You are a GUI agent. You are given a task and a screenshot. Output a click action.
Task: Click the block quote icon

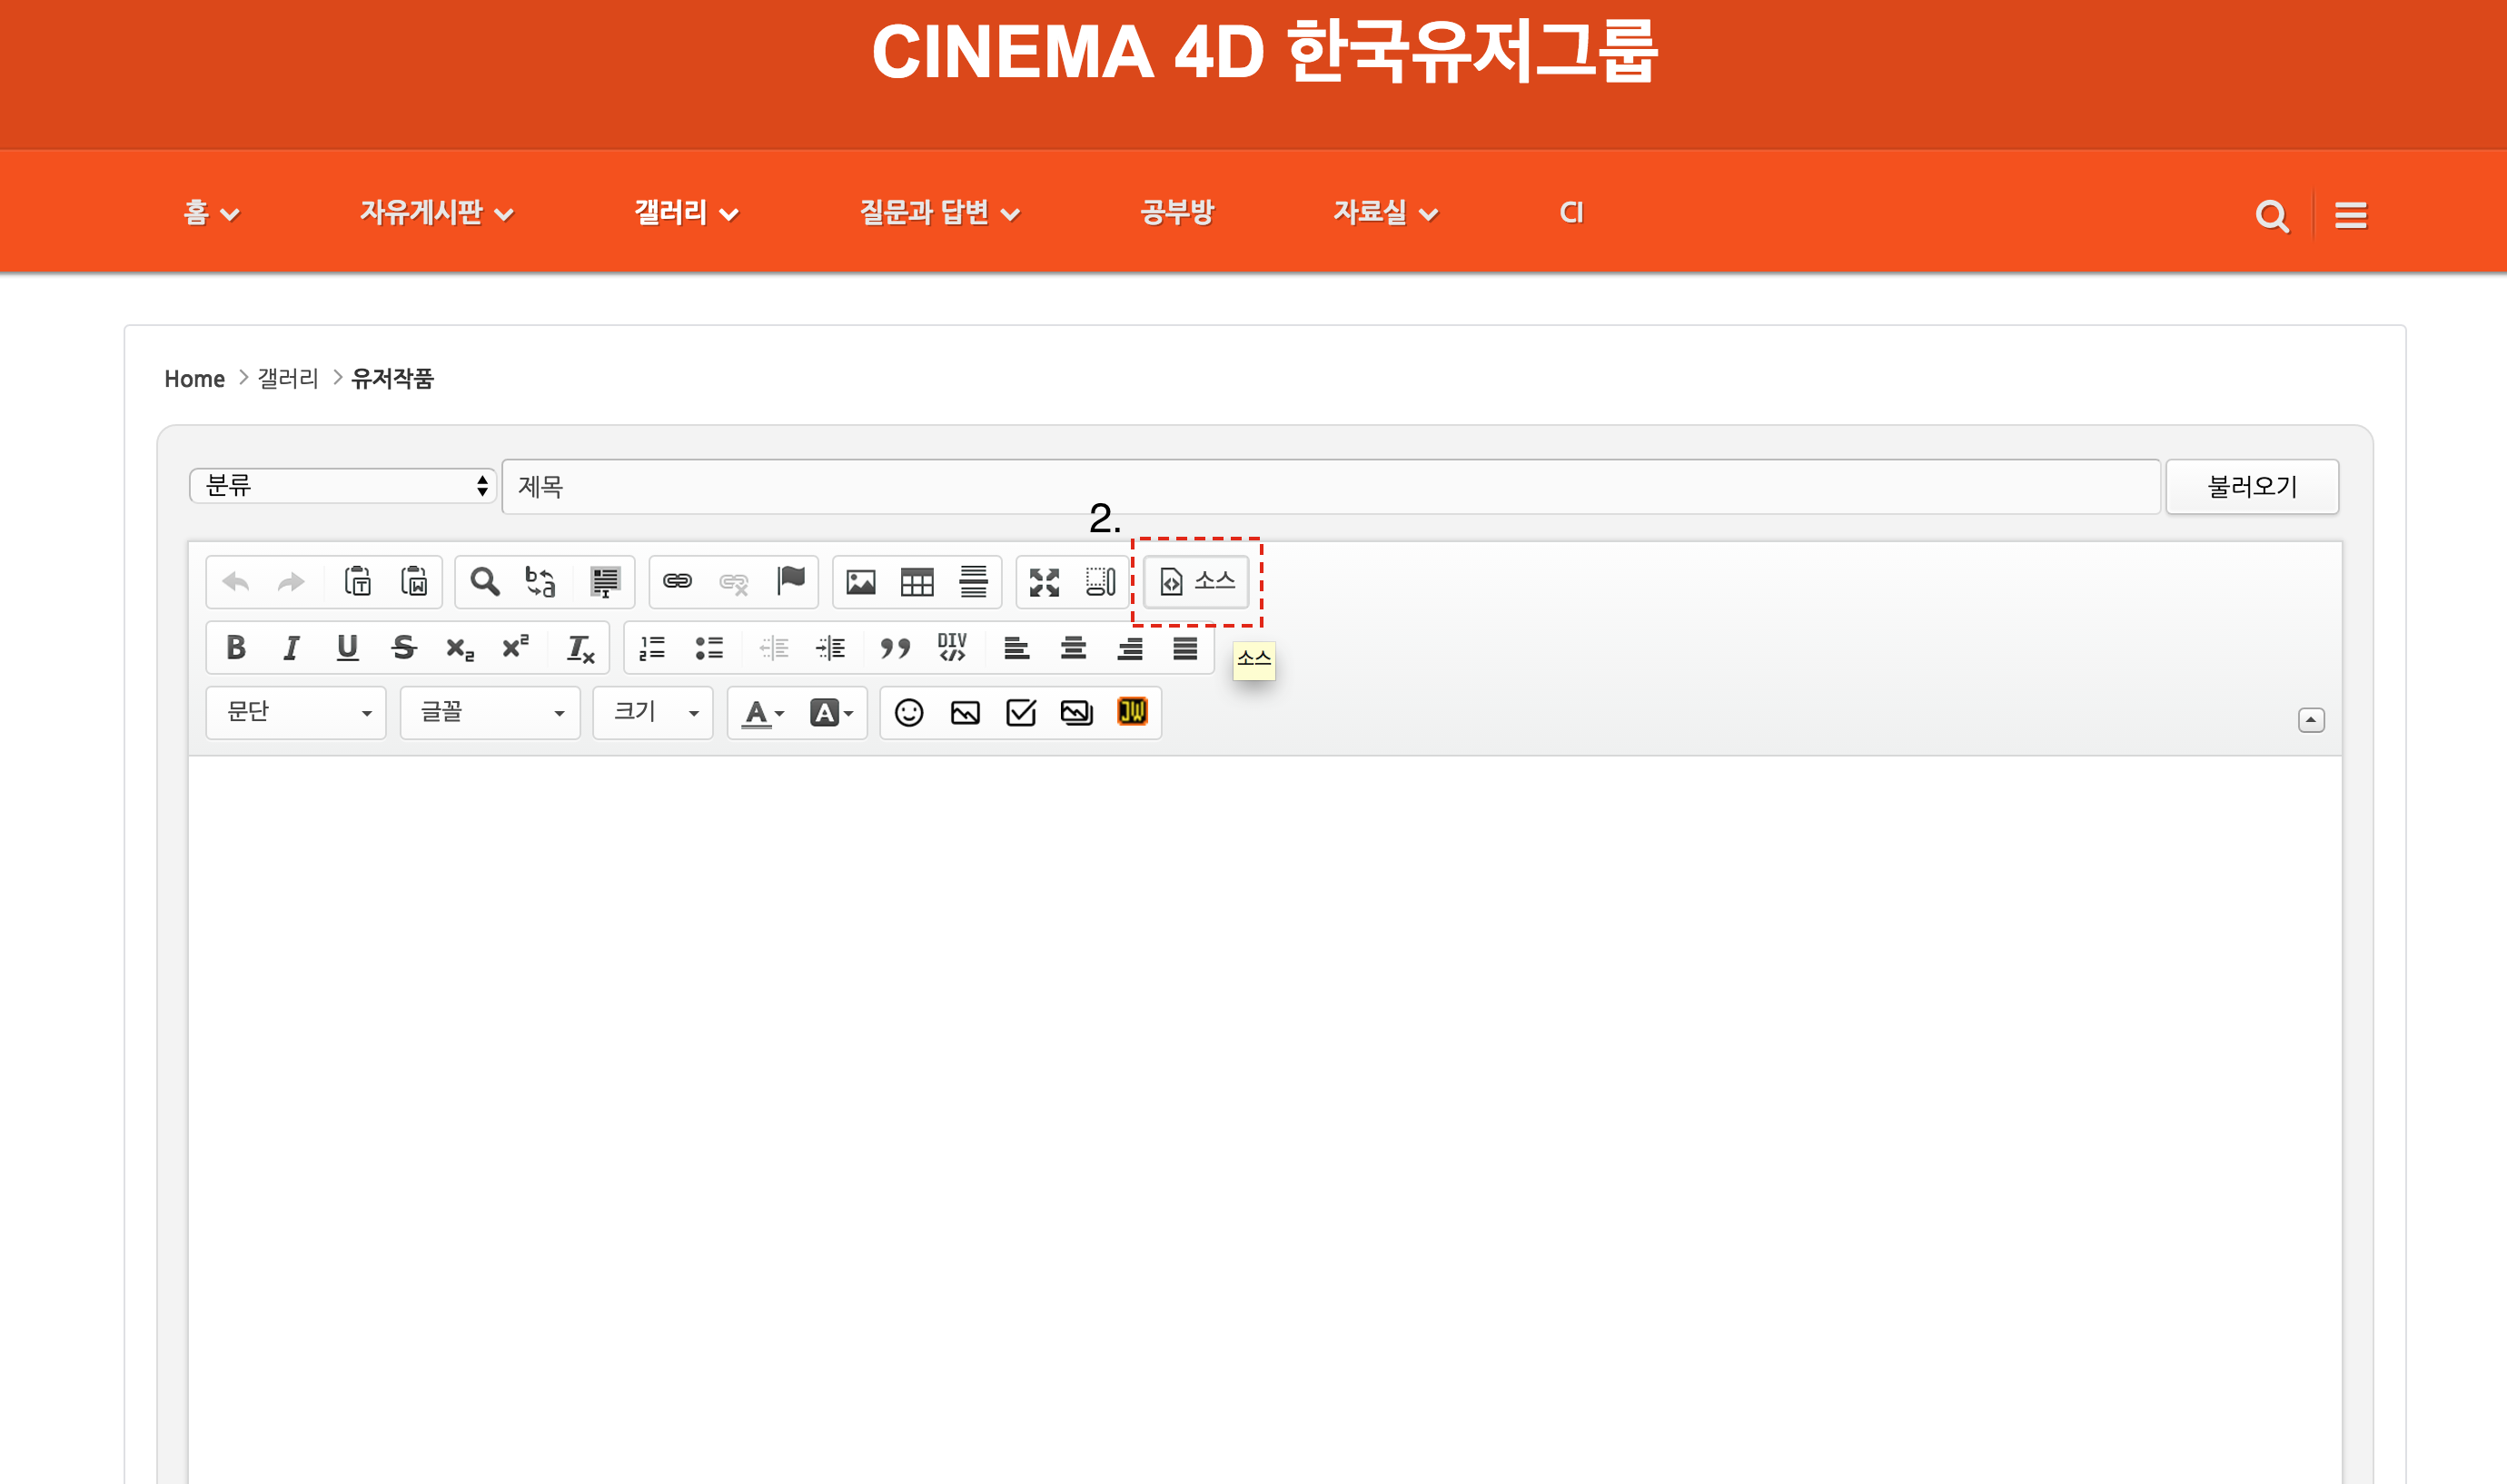click(895, 648)
